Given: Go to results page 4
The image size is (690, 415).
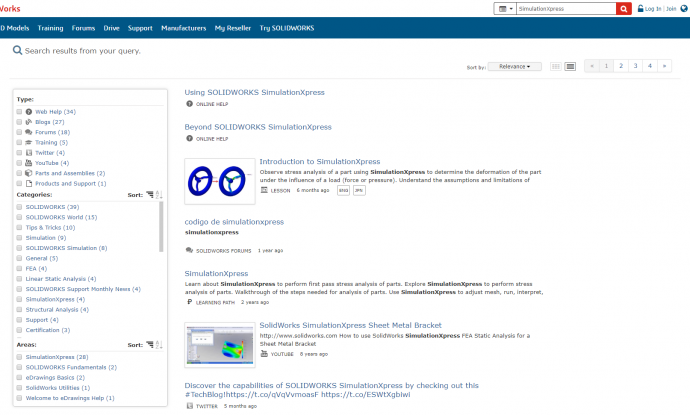Looking at the screenshot, I should point(650,66).
